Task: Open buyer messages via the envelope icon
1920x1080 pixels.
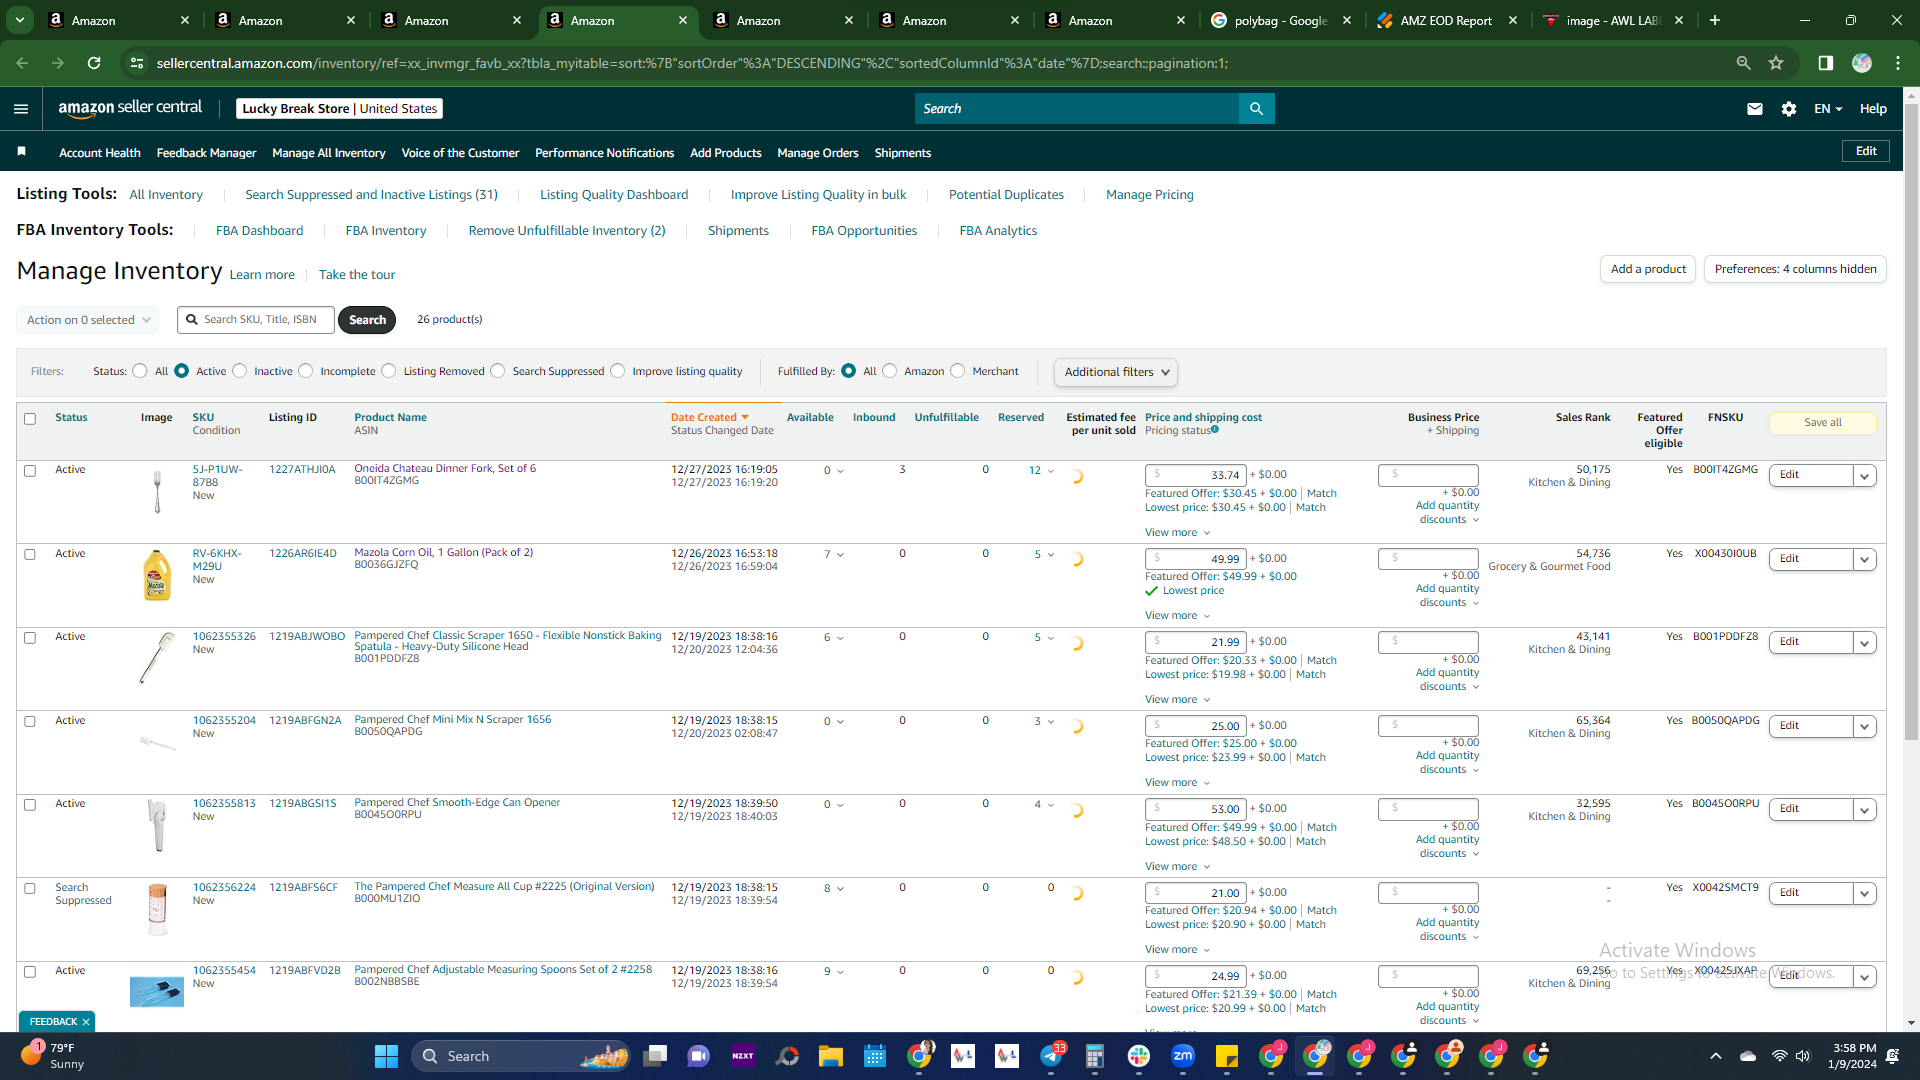Action: [1755, 109]
